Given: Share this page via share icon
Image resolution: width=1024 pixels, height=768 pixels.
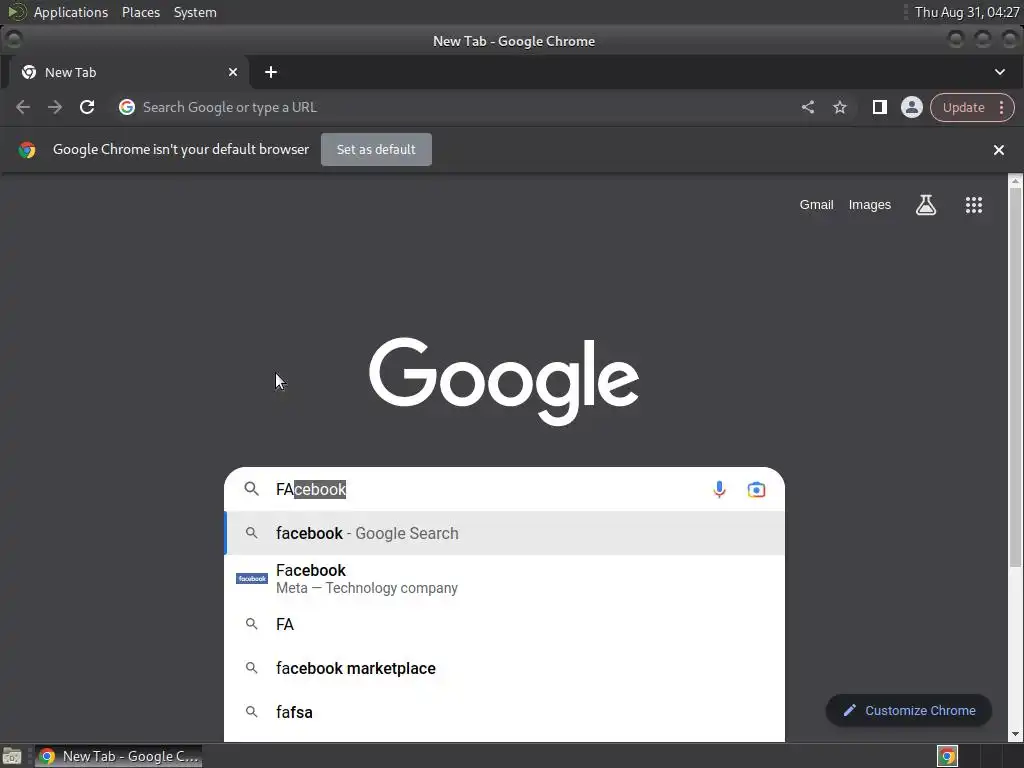Looking at the screenshot, I should pos(808,107).
